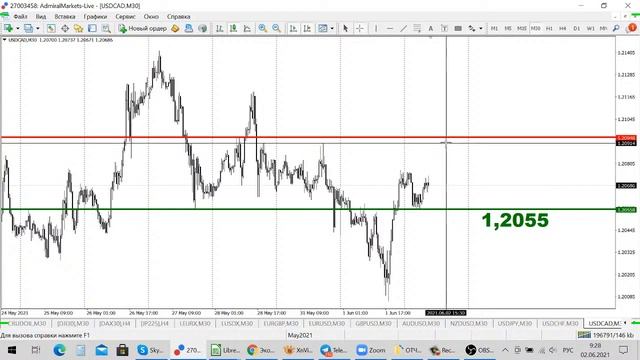Switch to the USDJPY,M30 chart tab
This screenshot has width=640, height=360.
[514, 323]
